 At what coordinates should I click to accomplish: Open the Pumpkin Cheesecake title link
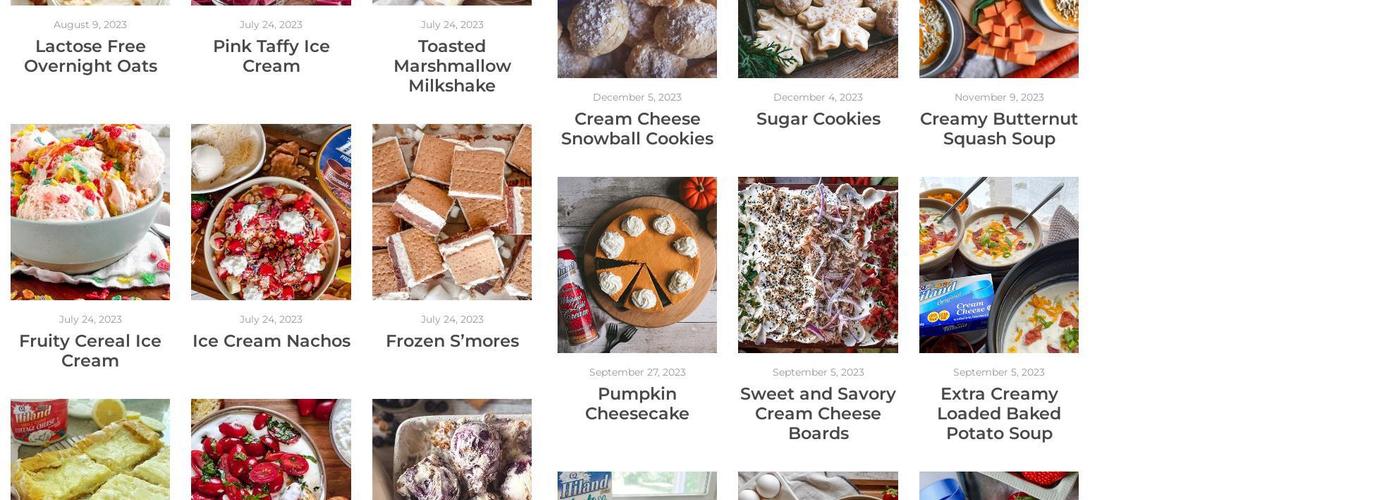pos(637,404)
